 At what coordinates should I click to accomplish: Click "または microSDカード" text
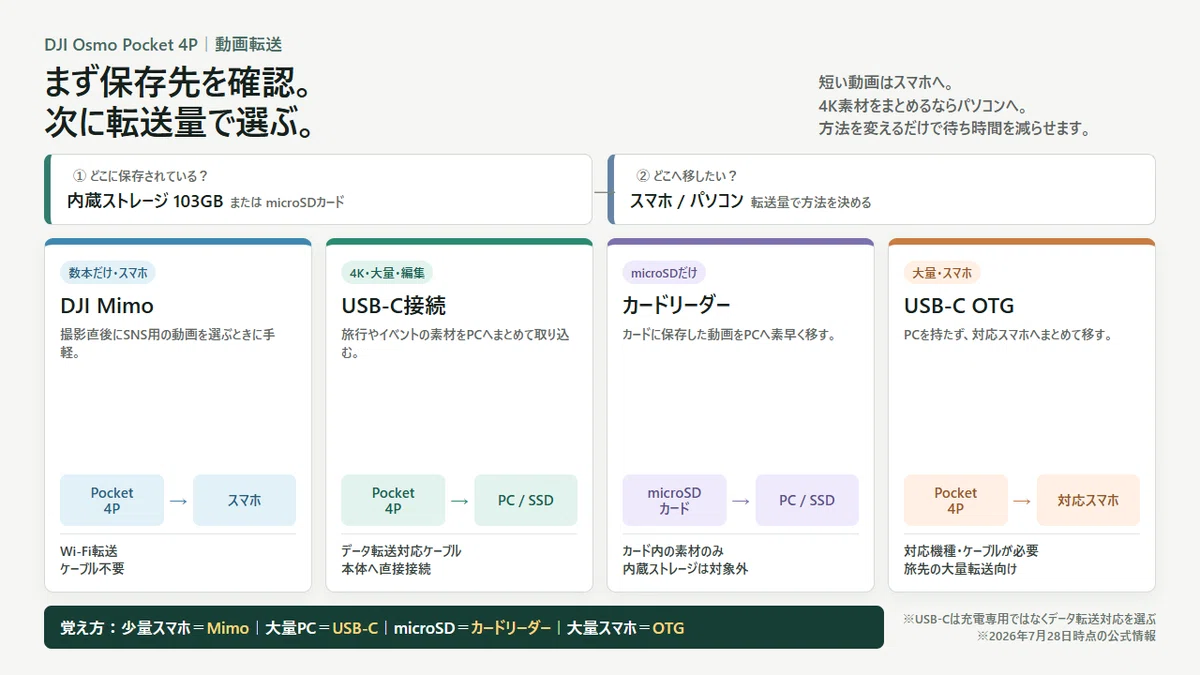(287, 202)
